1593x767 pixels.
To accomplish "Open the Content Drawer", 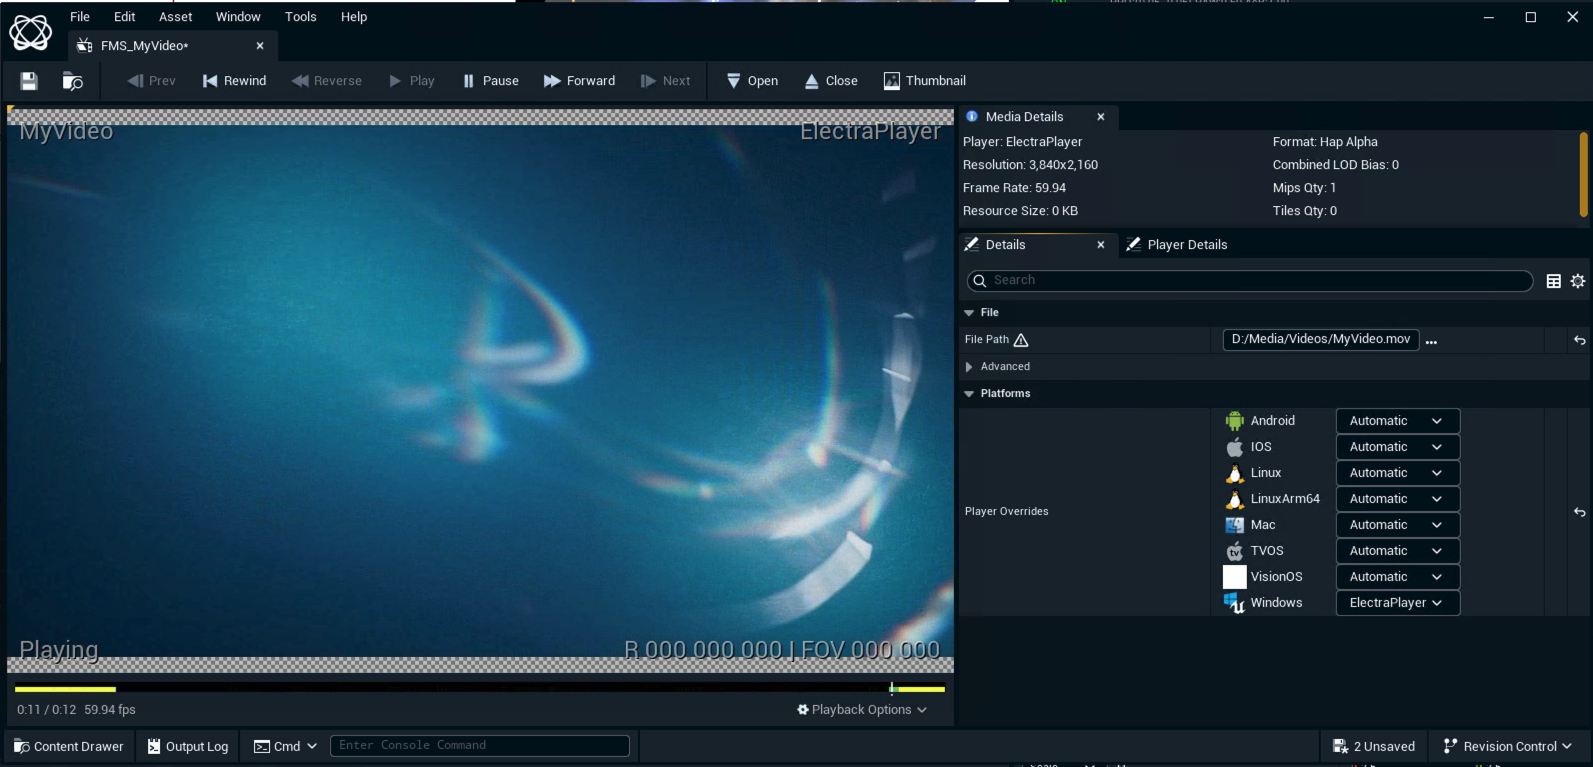I will pyautogui.click(x=69, y=747).
